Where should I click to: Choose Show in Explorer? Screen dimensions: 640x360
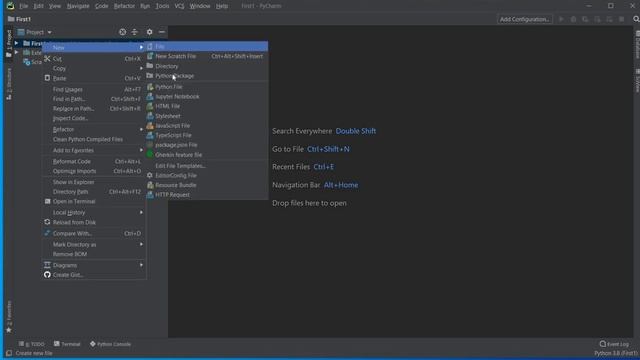[x=94, y=182]
